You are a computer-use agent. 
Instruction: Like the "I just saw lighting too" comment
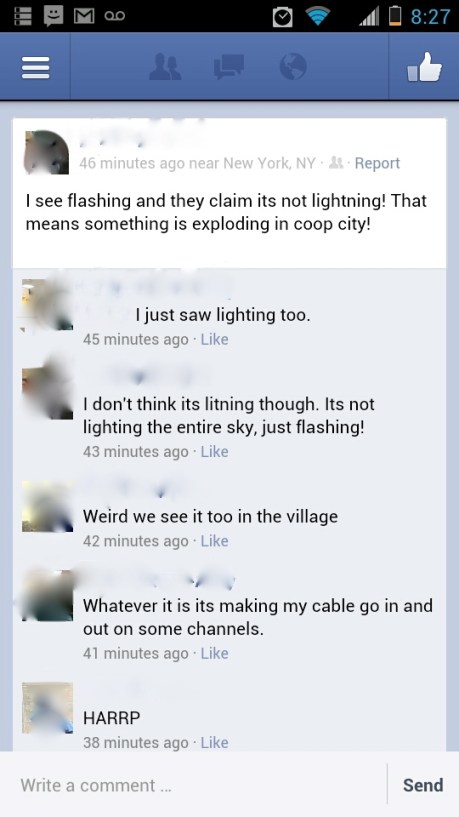pyautogui.click(x=215, y=339)
